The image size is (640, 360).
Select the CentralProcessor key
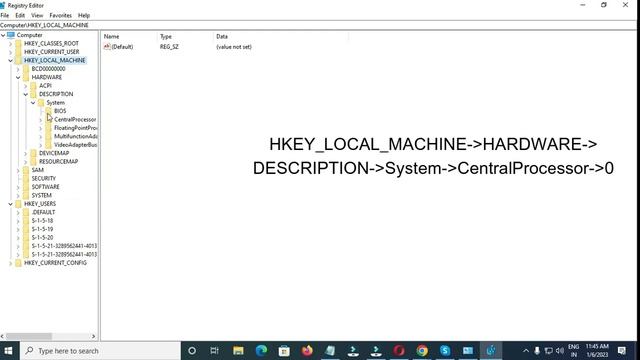[x=75, y=120]
